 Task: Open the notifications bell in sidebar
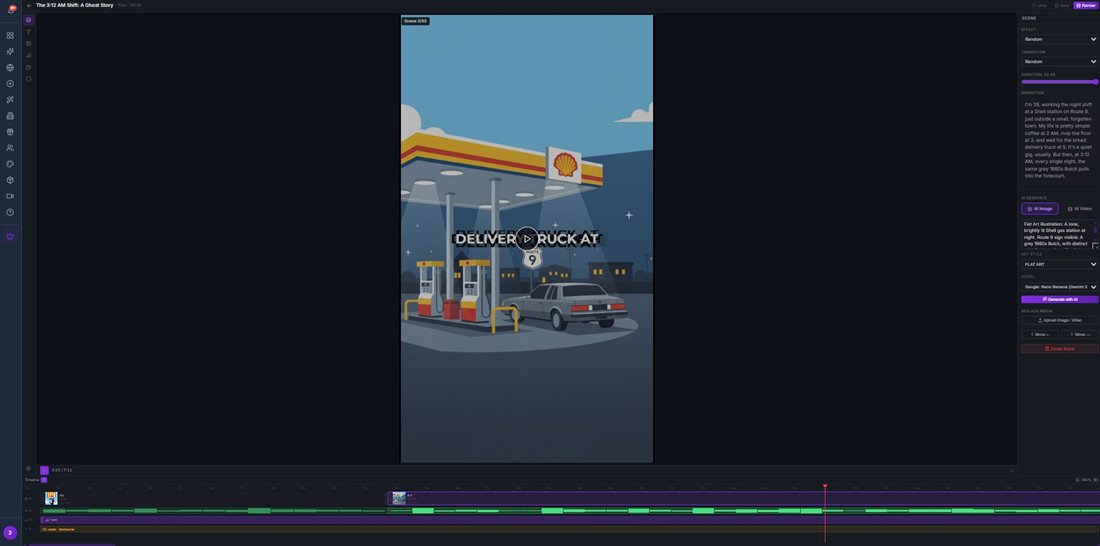(11, 9)
